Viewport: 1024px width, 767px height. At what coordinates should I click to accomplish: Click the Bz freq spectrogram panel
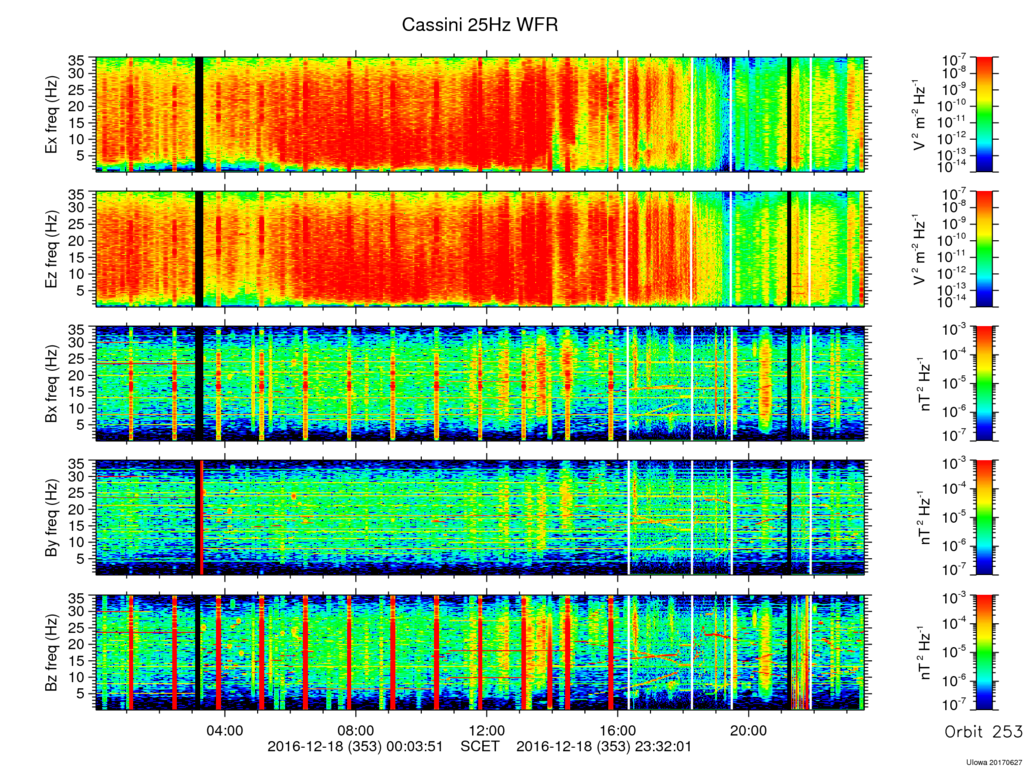[x=481, y=652]
